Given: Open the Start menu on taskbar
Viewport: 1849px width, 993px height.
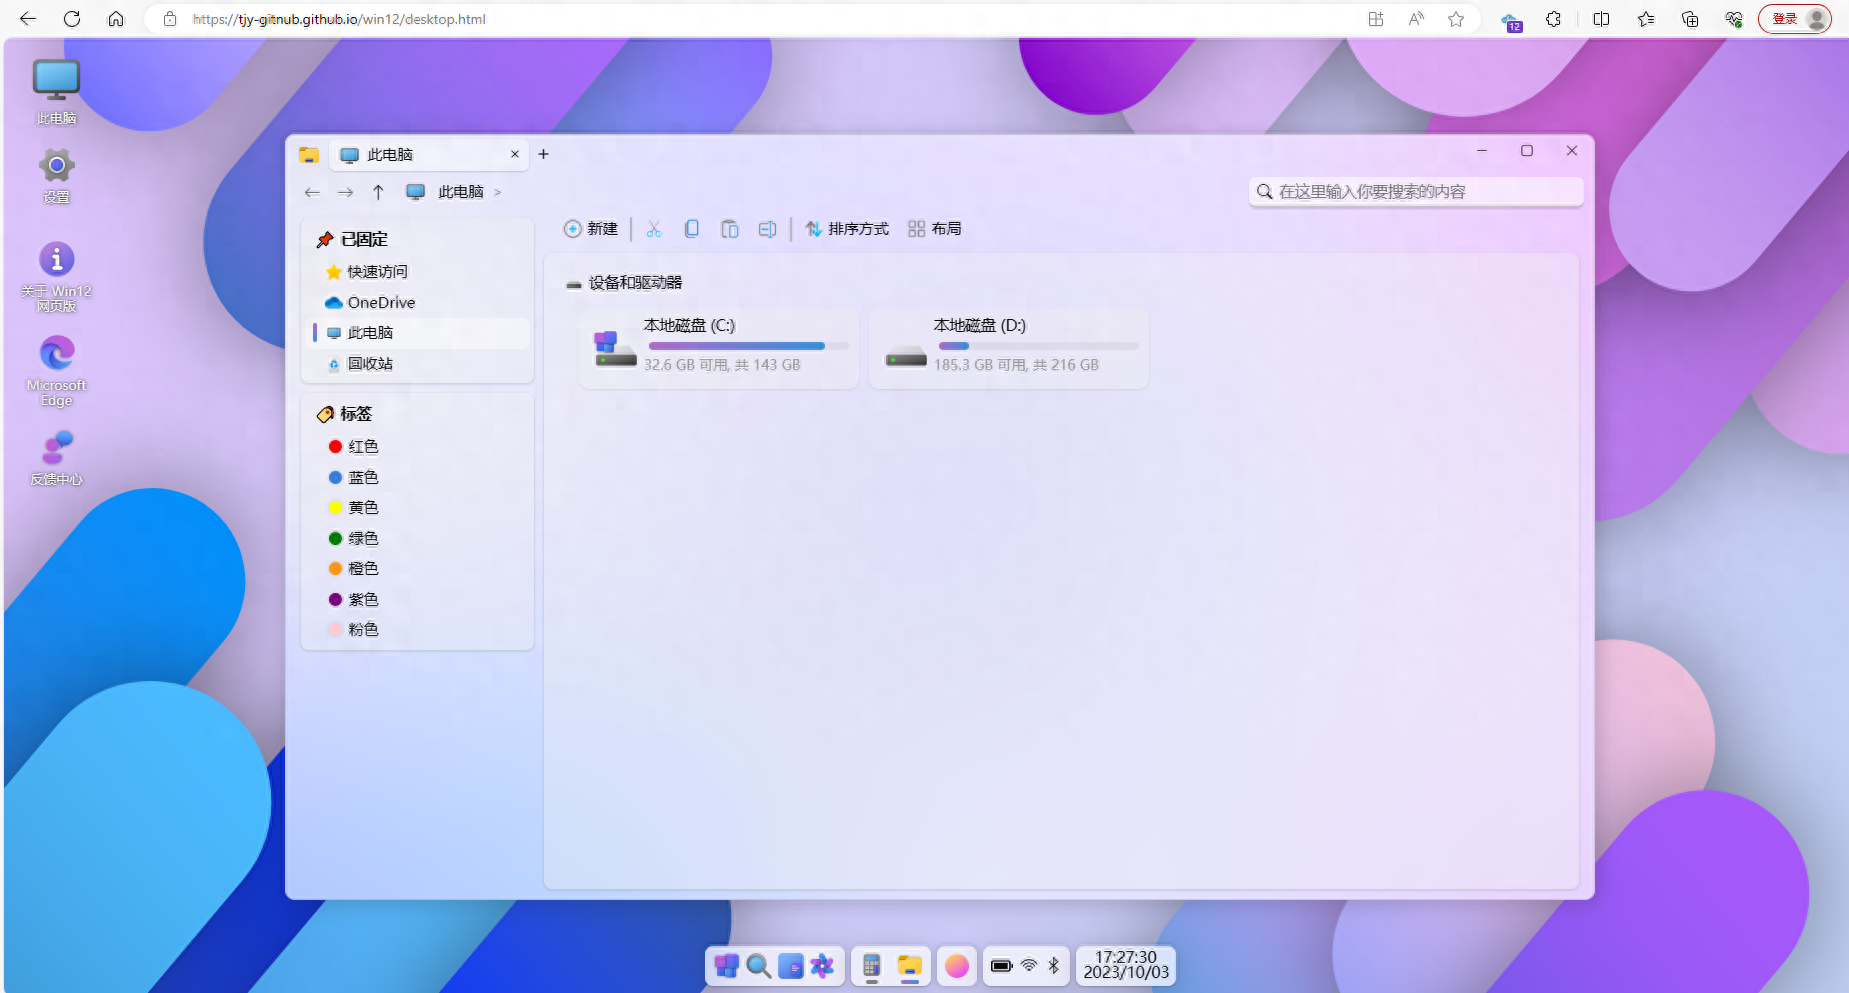Looking at the screenshot, I should pos(727,966).
